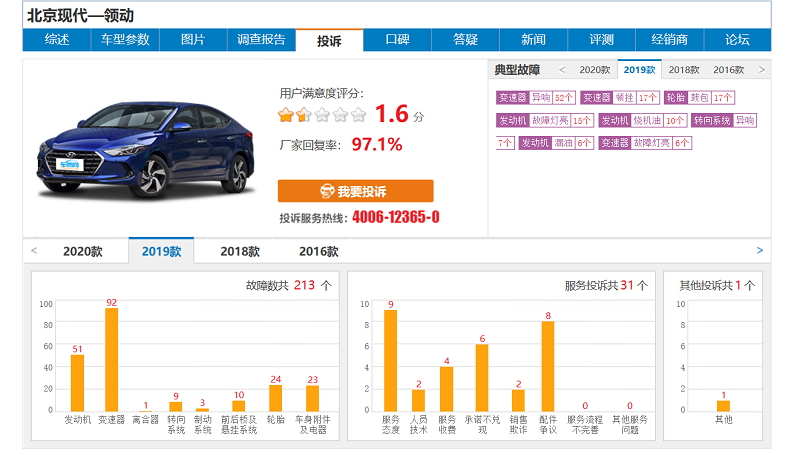Open 发动机 故障灯亮 15个 fault tag
800x455 pixels.
[545, 120]
